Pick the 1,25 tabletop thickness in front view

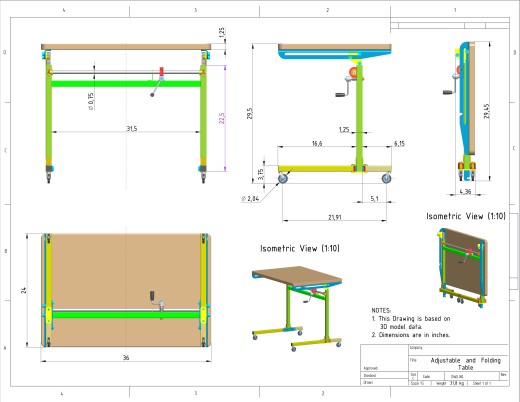click(x=222, y=32)
